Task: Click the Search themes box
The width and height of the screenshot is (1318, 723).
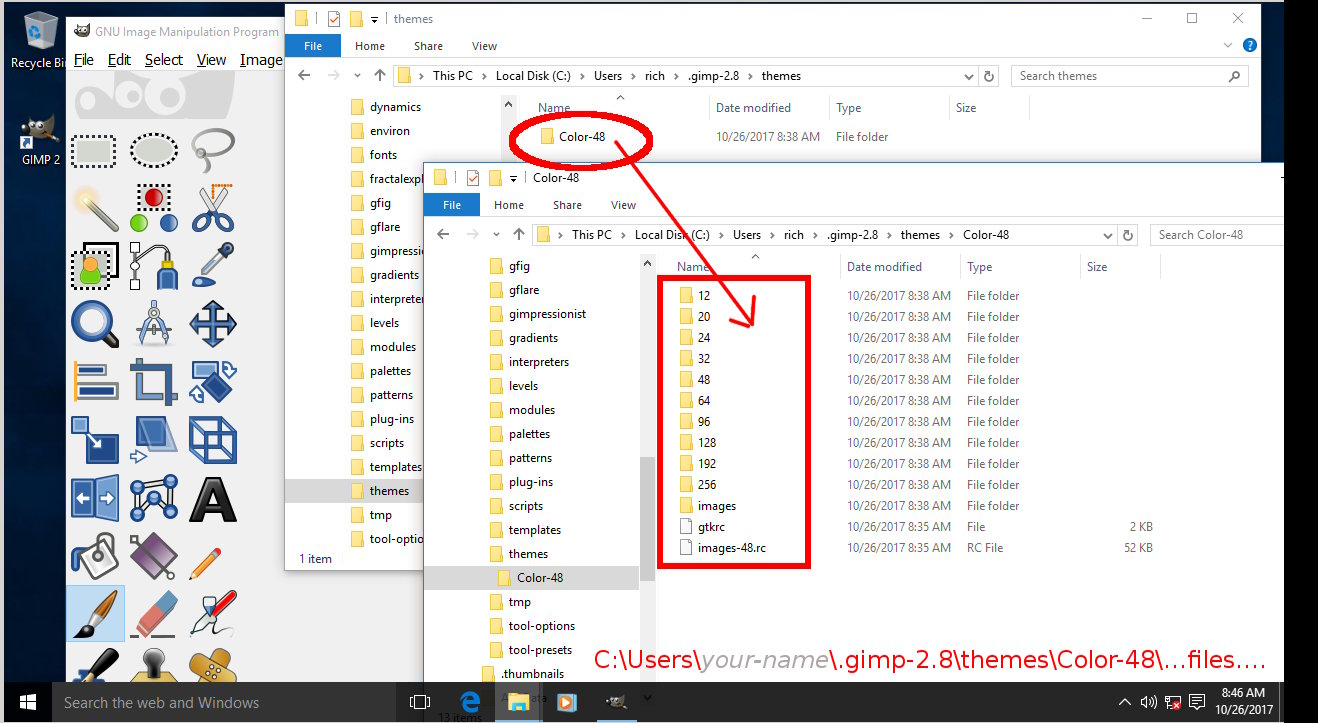Action: pyautogui.click(x=1130, y=76)
